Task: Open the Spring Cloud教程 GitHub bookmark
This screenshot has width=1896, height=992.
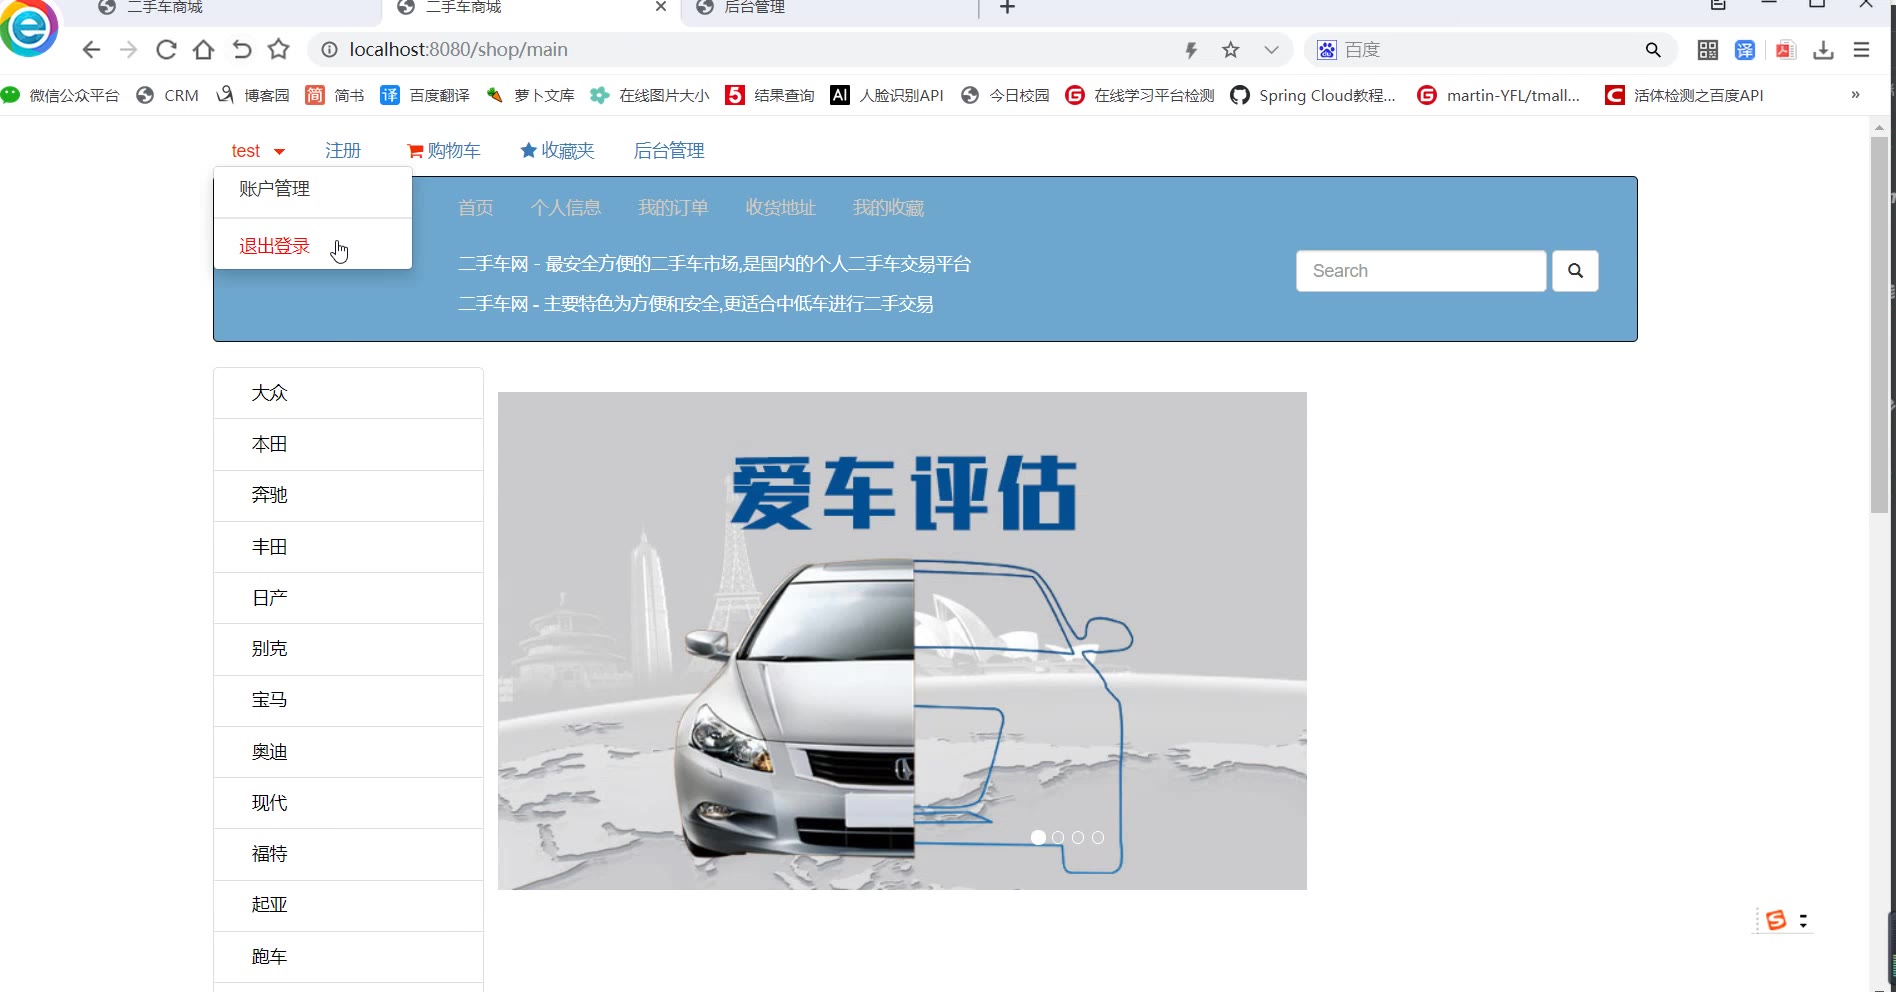Action: (1313, 95)
